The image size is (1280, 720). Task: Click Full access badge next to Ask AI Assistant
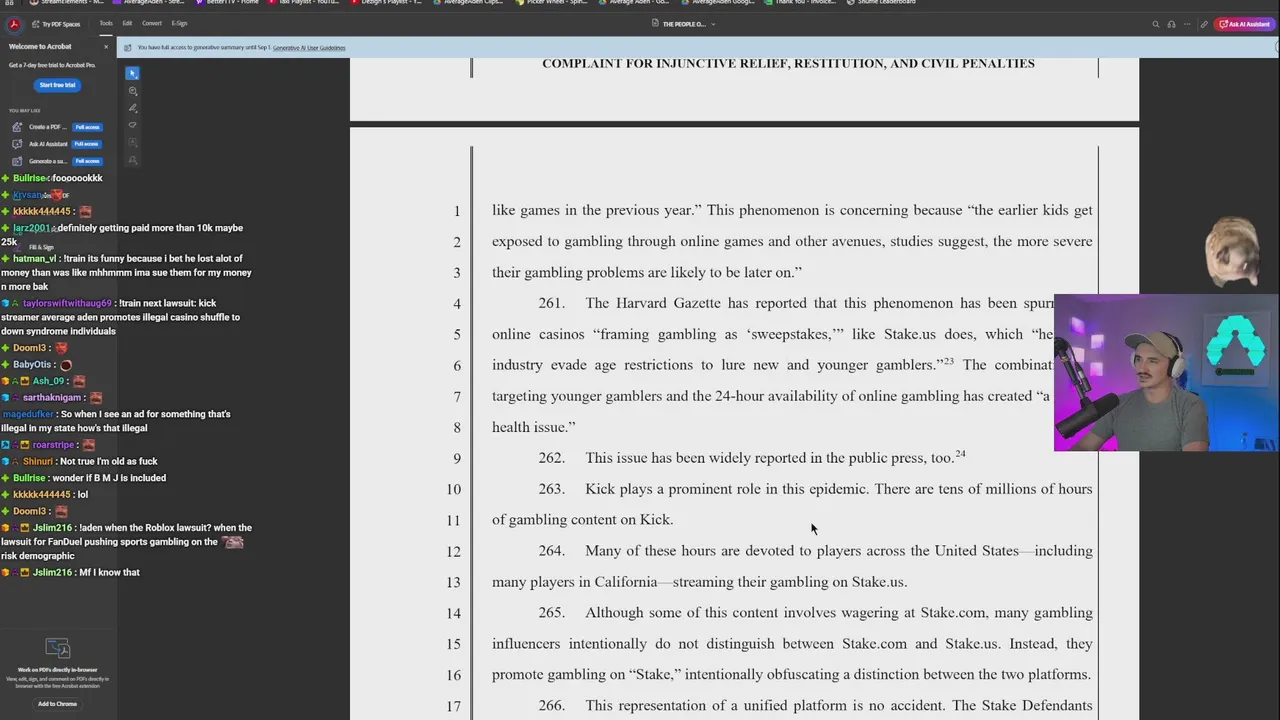pos(87,144)
